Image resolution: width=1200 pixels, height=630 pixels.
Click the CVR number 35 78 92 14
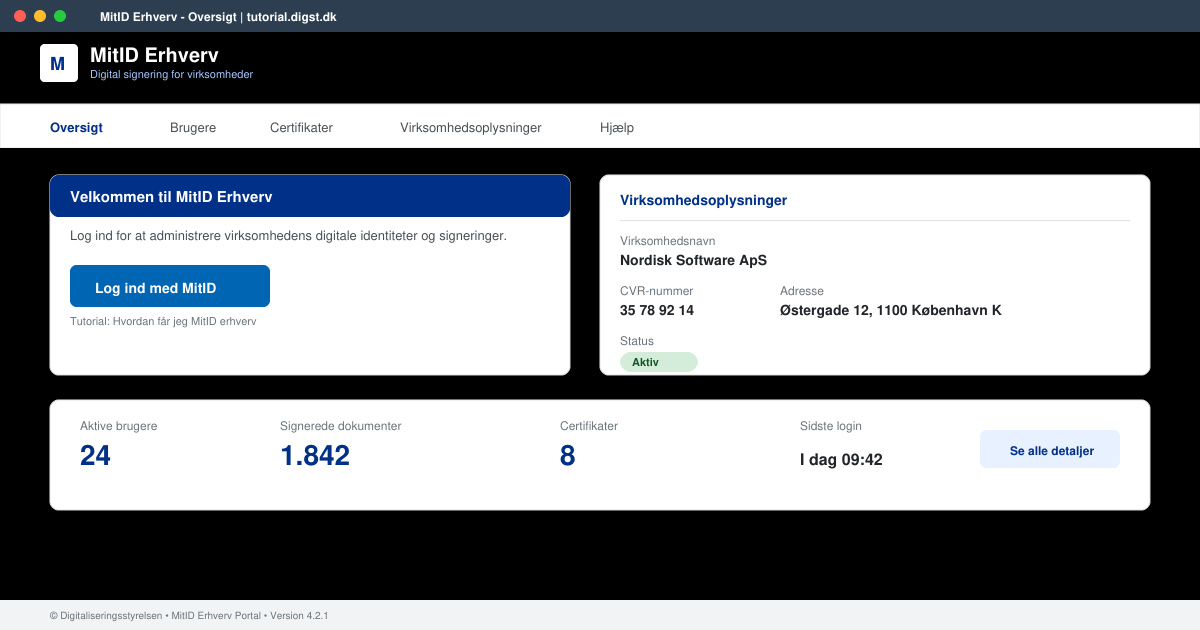[657, 310]
